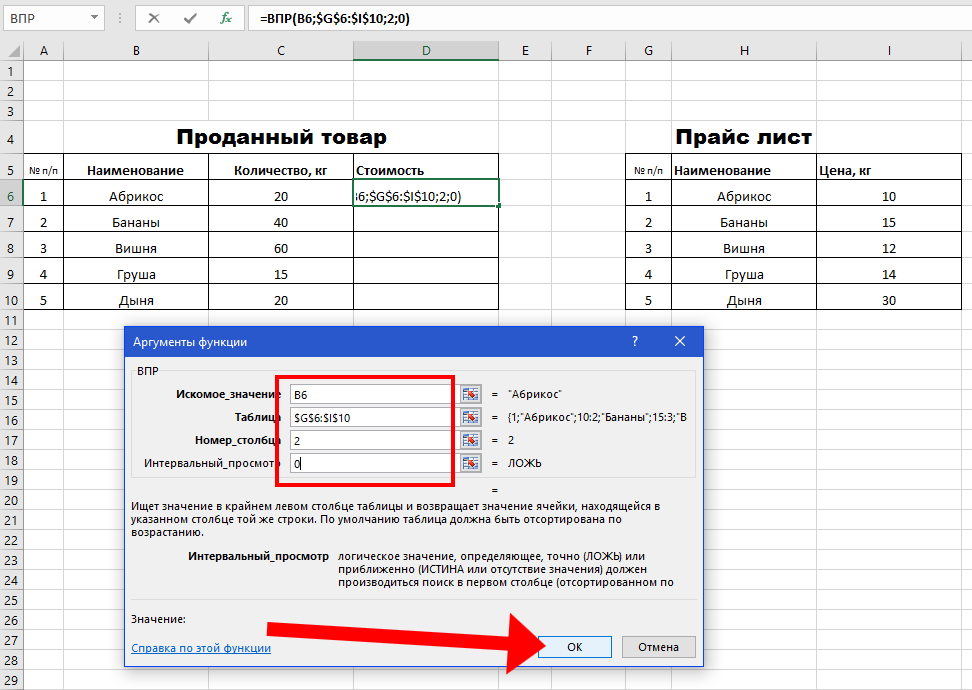Select row 6 header
The height and width of the screenshot is (690, 972).
11,196
